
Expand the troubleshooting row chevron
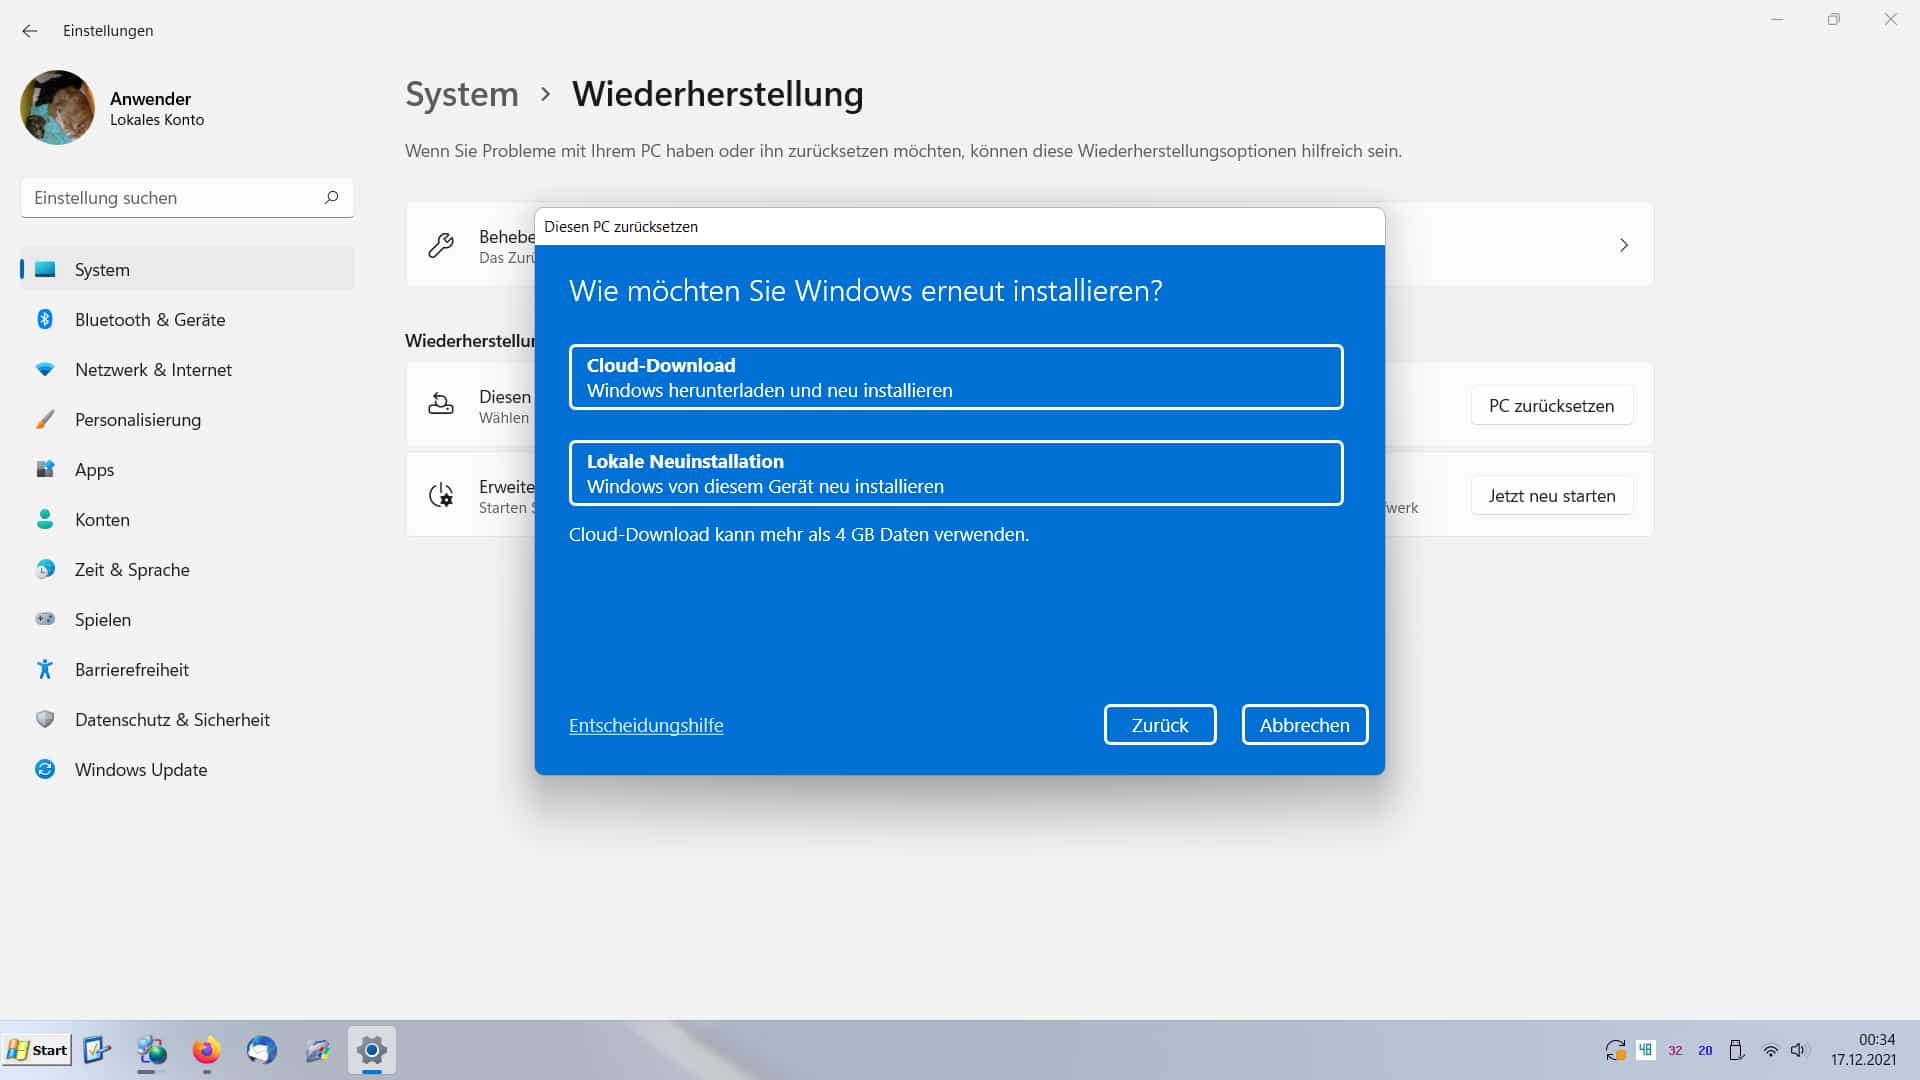coord(1623,245)
